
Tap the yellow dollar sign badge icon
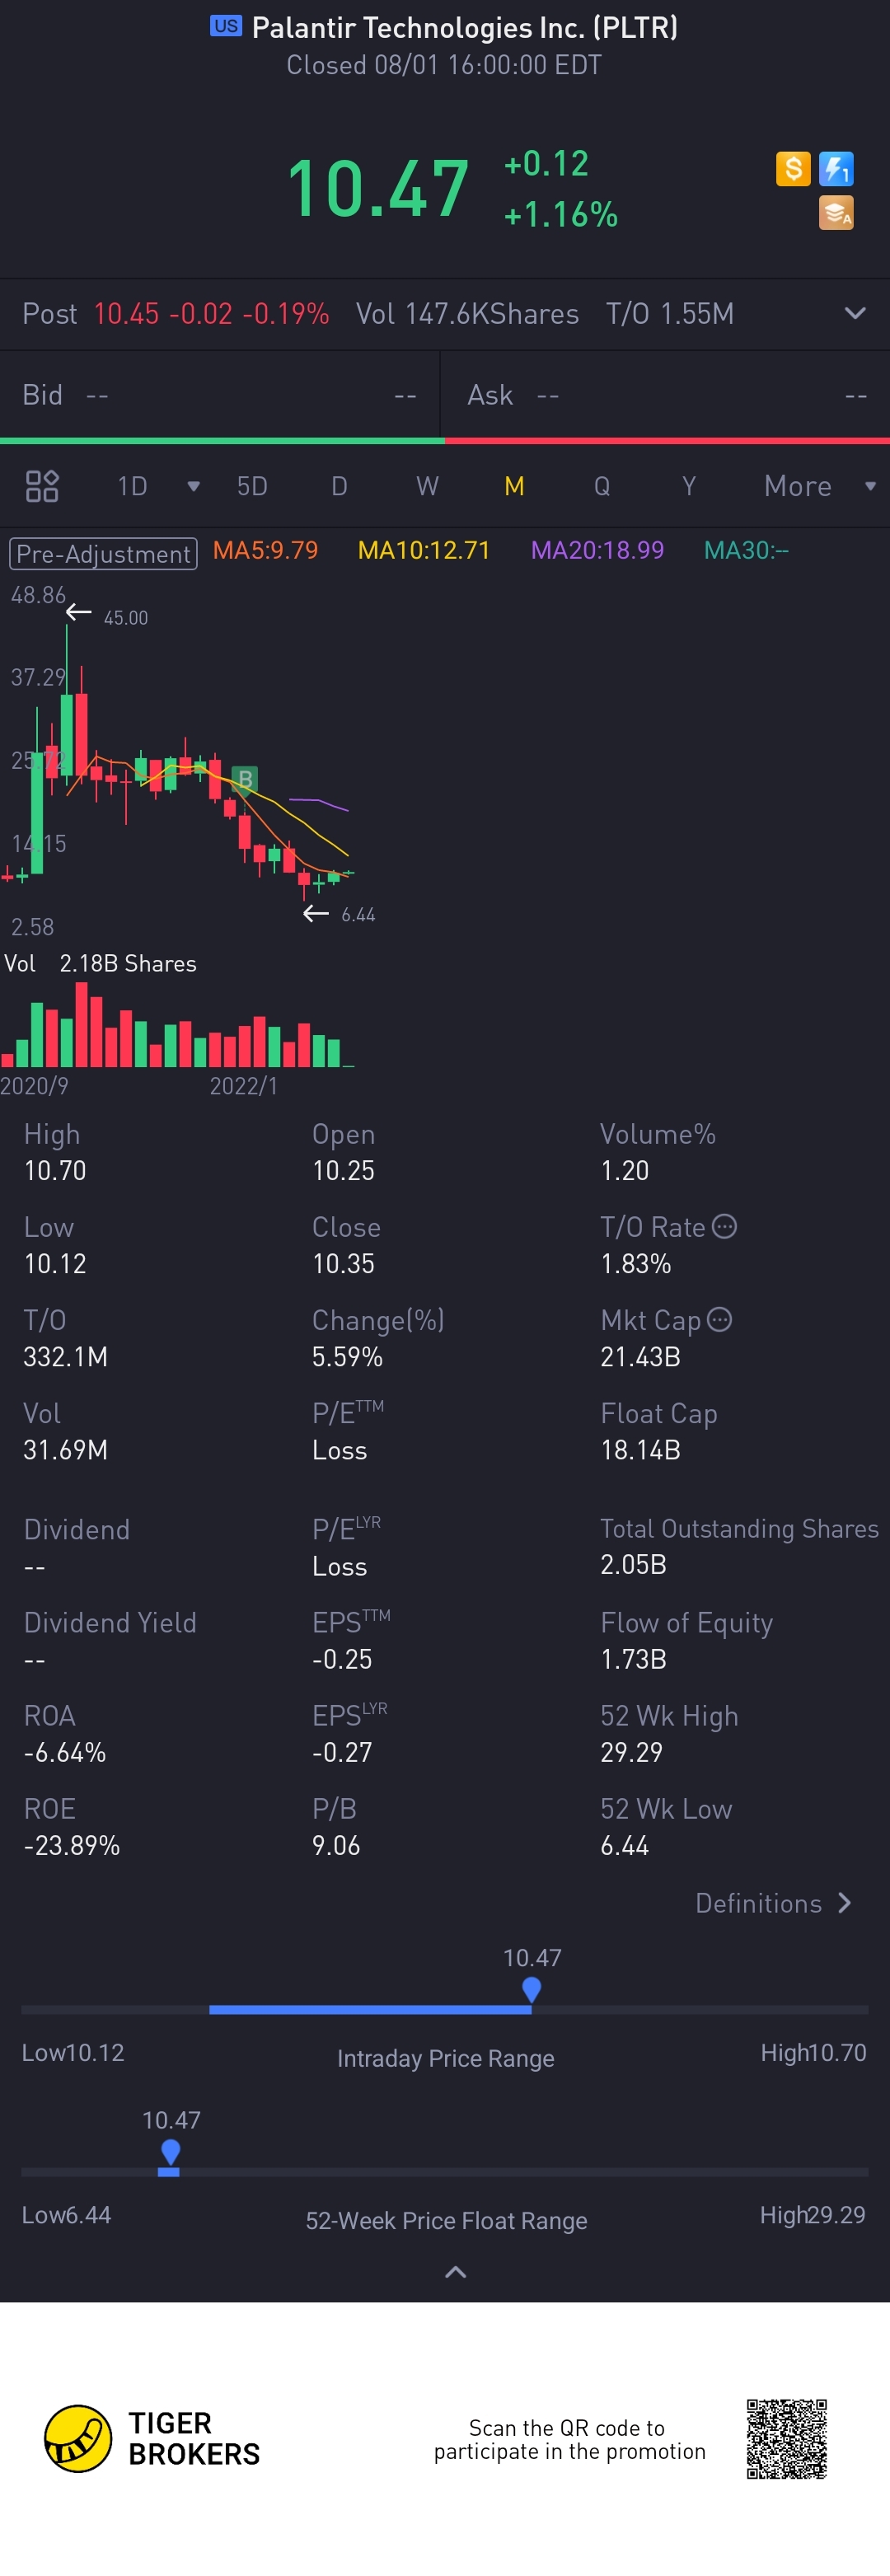(x=792, y=168)
